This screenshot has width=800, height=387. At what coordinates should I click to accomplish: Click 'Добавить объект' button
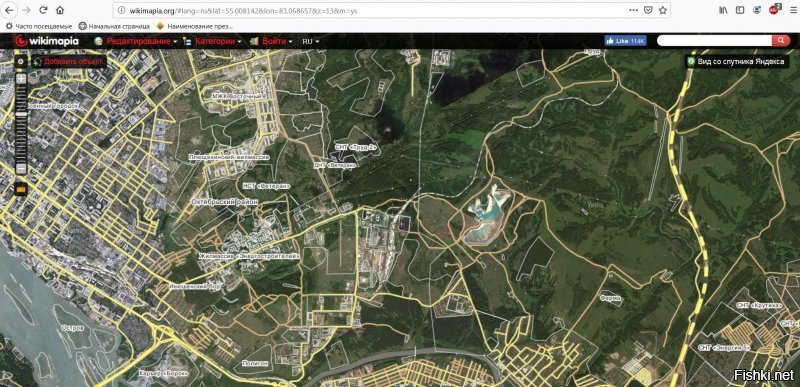69,62
